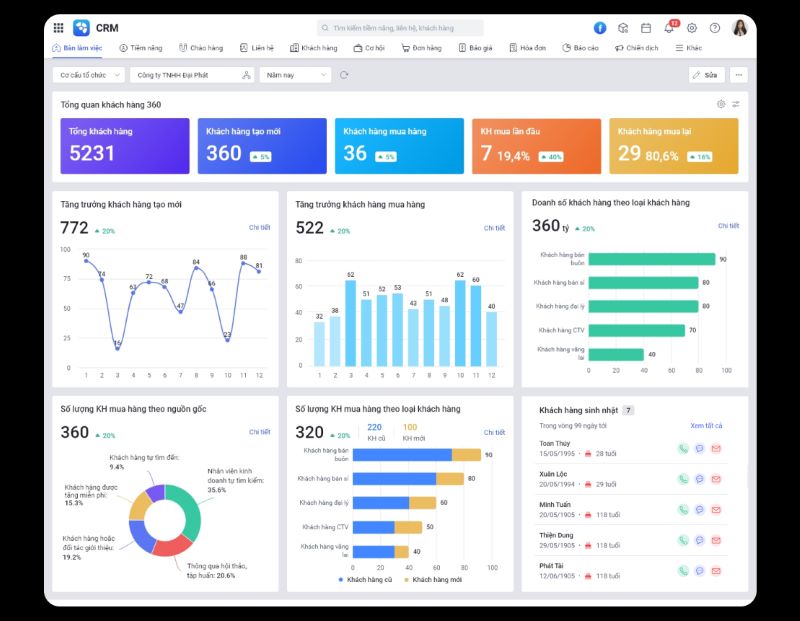Open the help question mark icon
The height and width of the screenshot is (621, 800).
click(x=716, y=28)
